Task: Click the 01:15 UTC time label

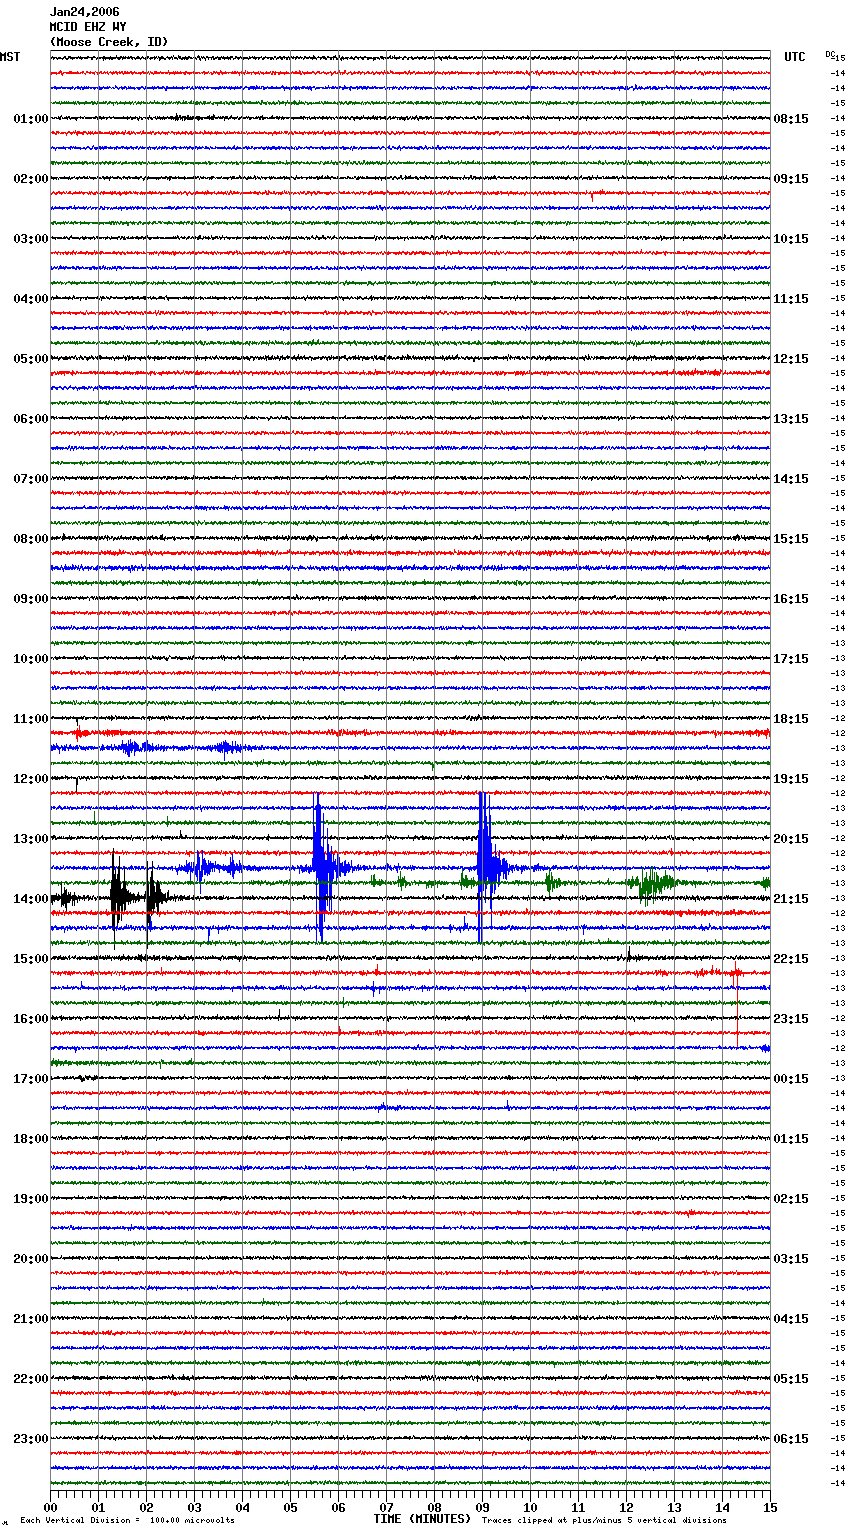Action: coord(791,1139)
